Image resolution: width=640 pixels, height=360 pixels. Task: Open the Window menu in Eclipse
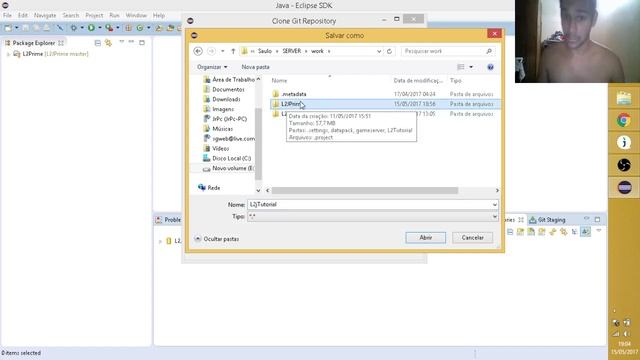[x=136, y=16]
